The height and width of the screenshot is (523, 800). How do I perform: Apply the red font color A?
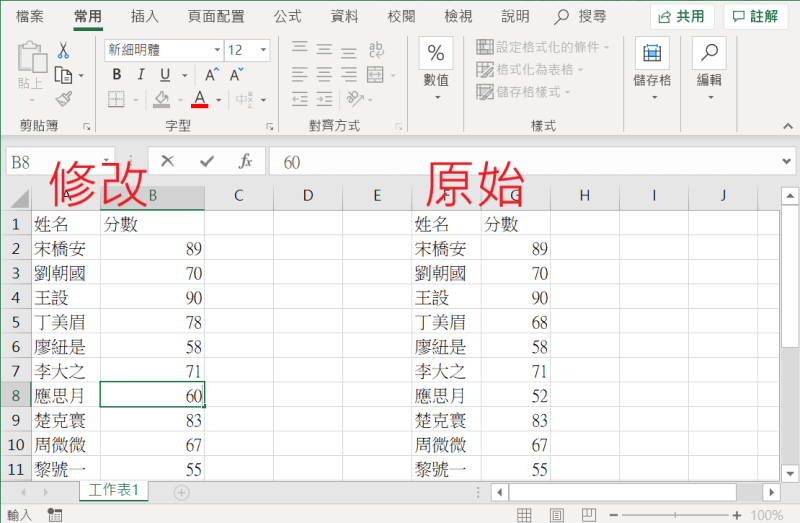tap(199, 99)
